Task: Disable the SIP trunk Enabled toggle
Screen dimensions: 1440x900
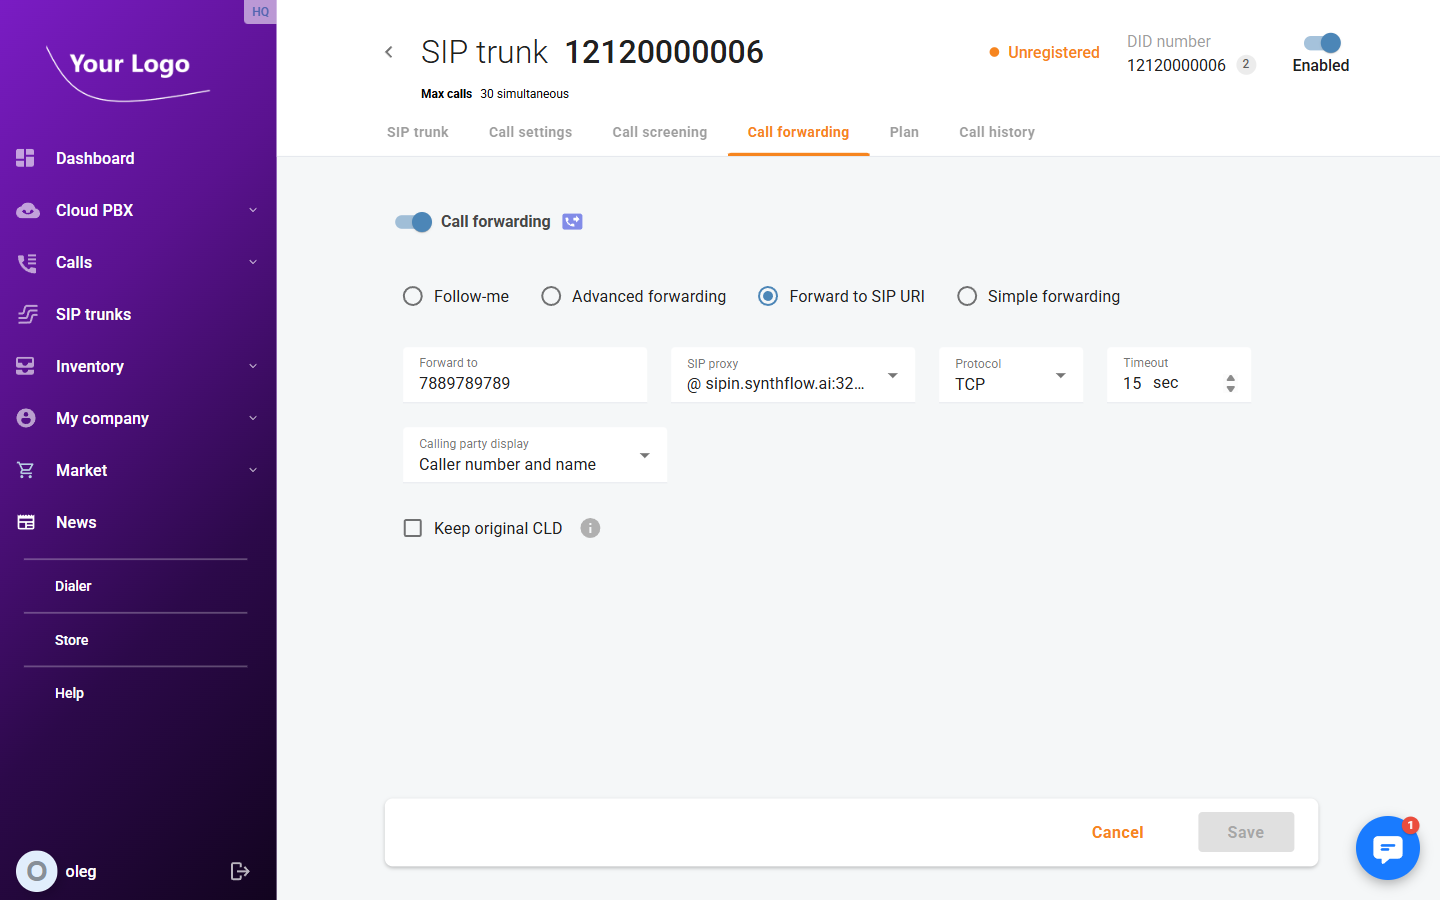Action: click(1321, 43)
